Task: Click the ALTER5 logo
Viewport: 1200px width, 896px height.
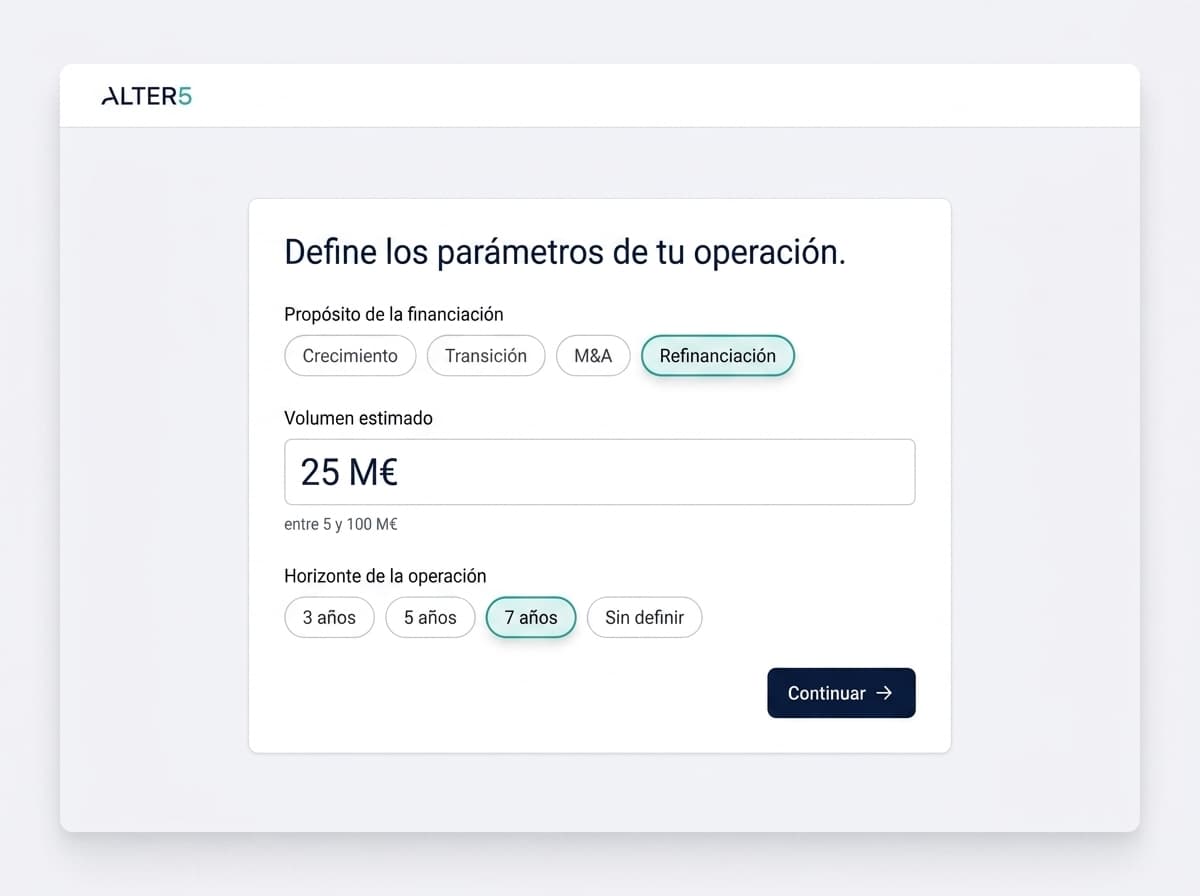Action: 147,97
